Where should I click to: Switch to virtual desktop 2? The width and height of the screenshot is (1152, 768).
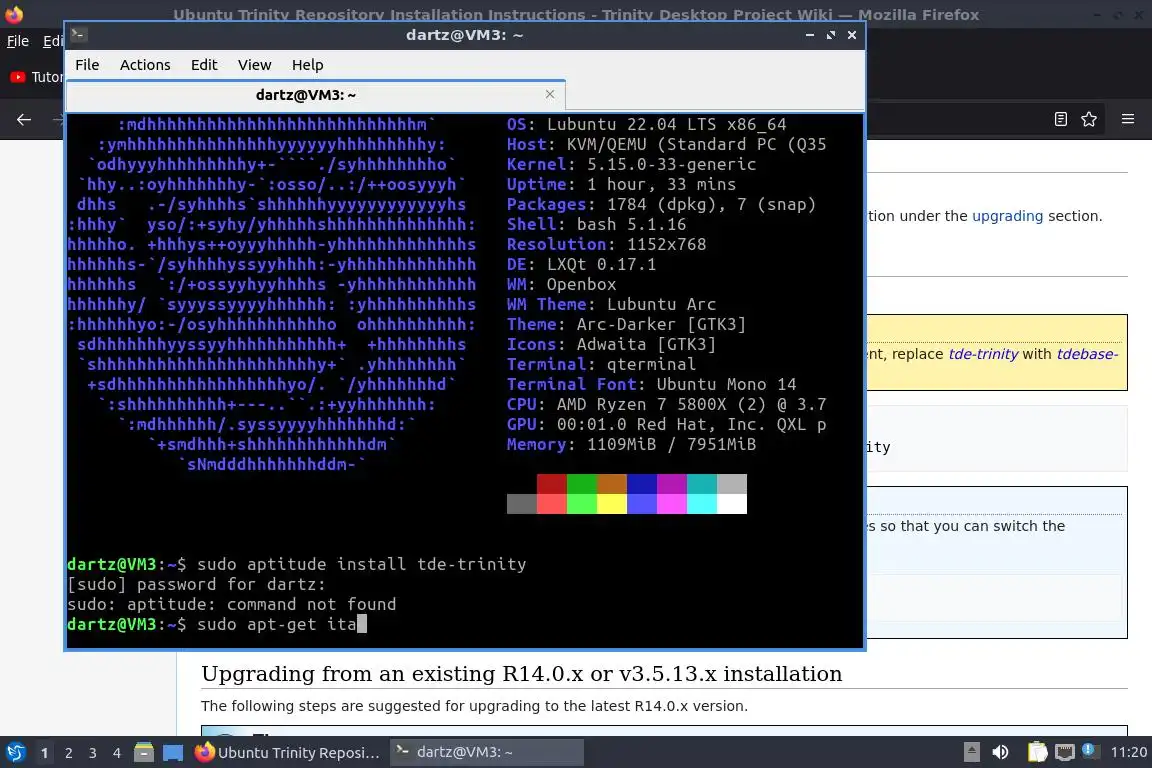point(68,753)
